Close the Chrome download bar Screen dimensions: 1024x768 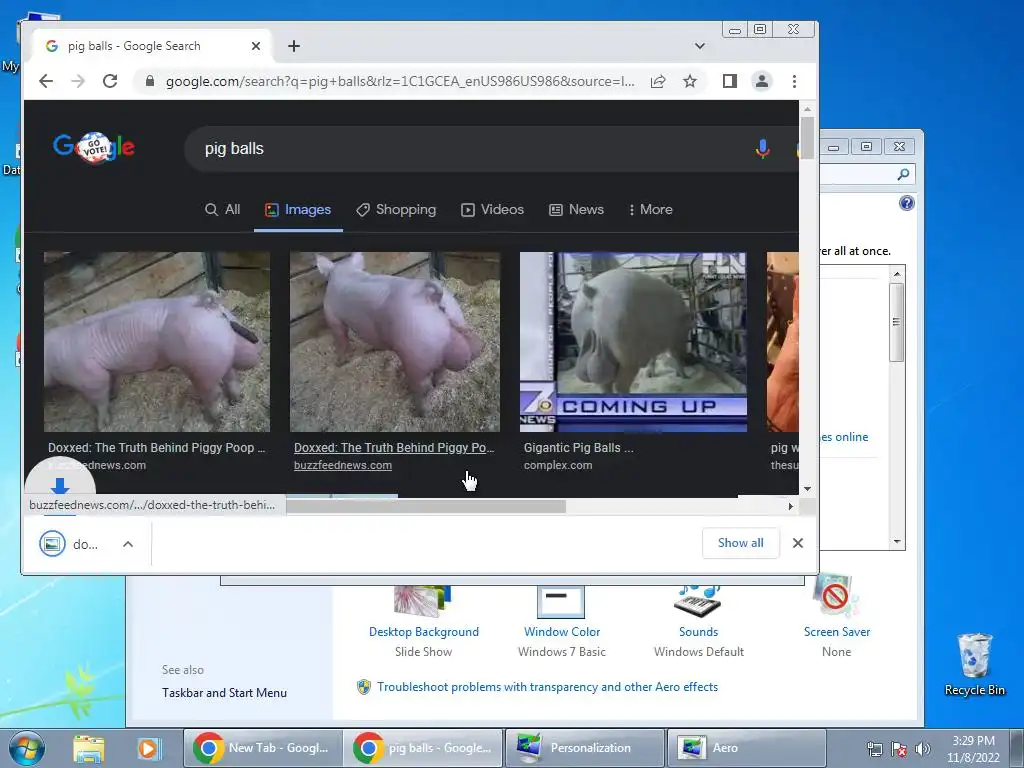(797, 543)
